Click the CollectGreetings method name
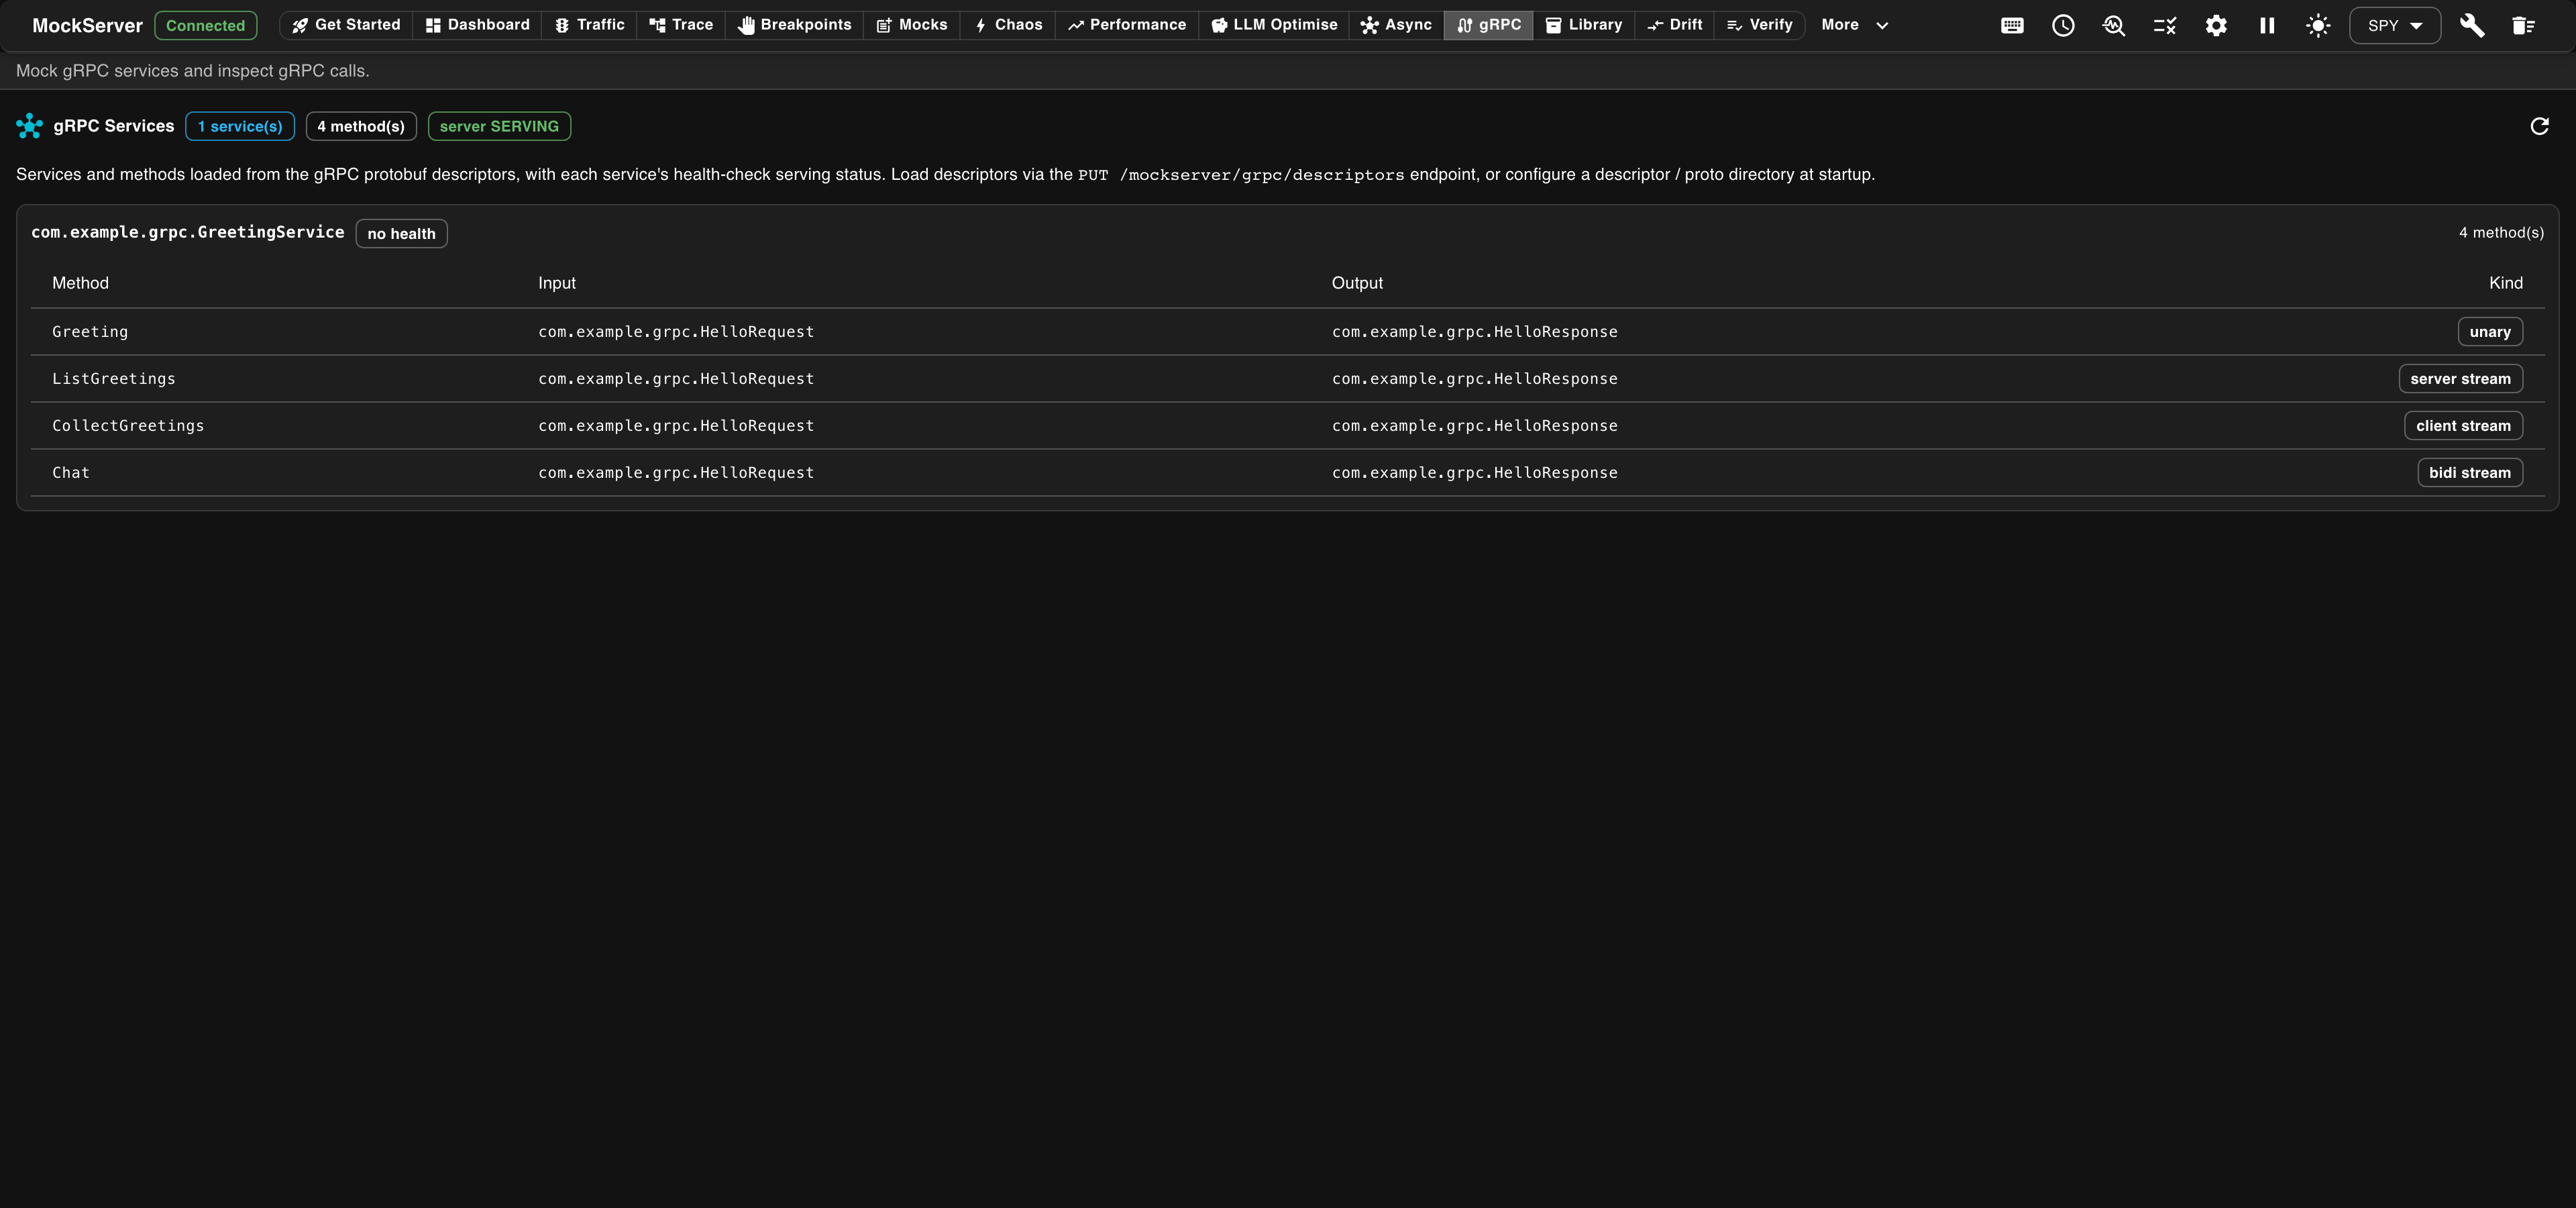 click(x=128, y=426)
